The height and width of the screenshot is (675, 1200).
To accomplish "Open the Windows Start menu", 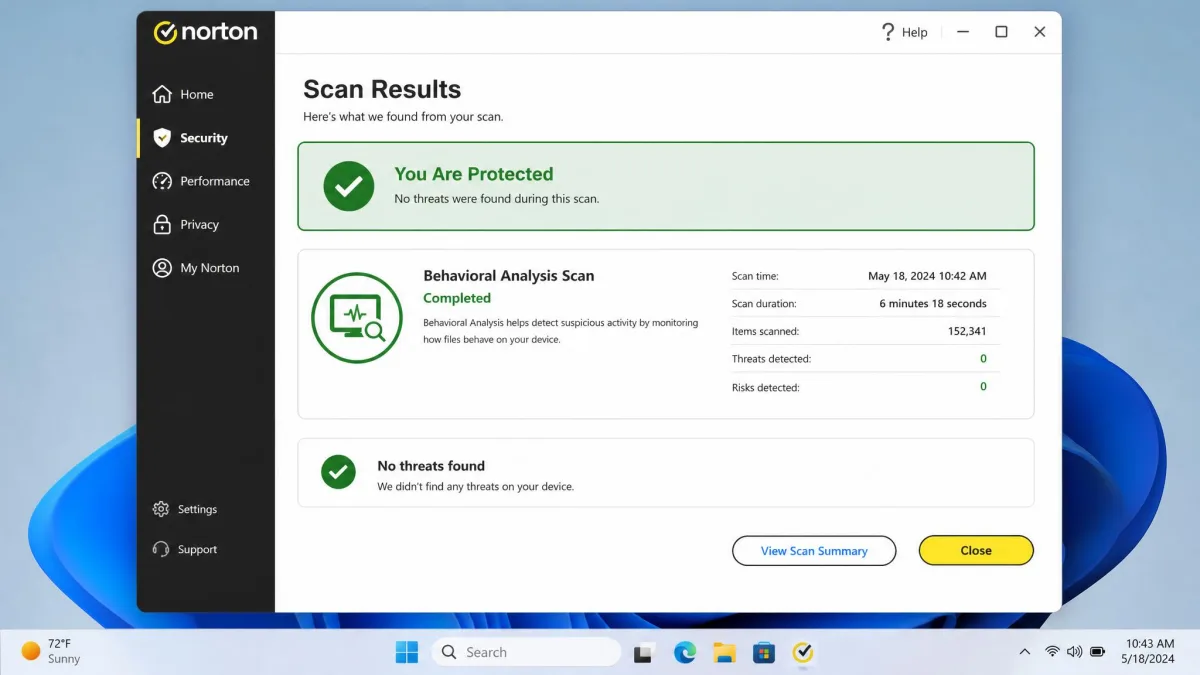I will point(407,652).
